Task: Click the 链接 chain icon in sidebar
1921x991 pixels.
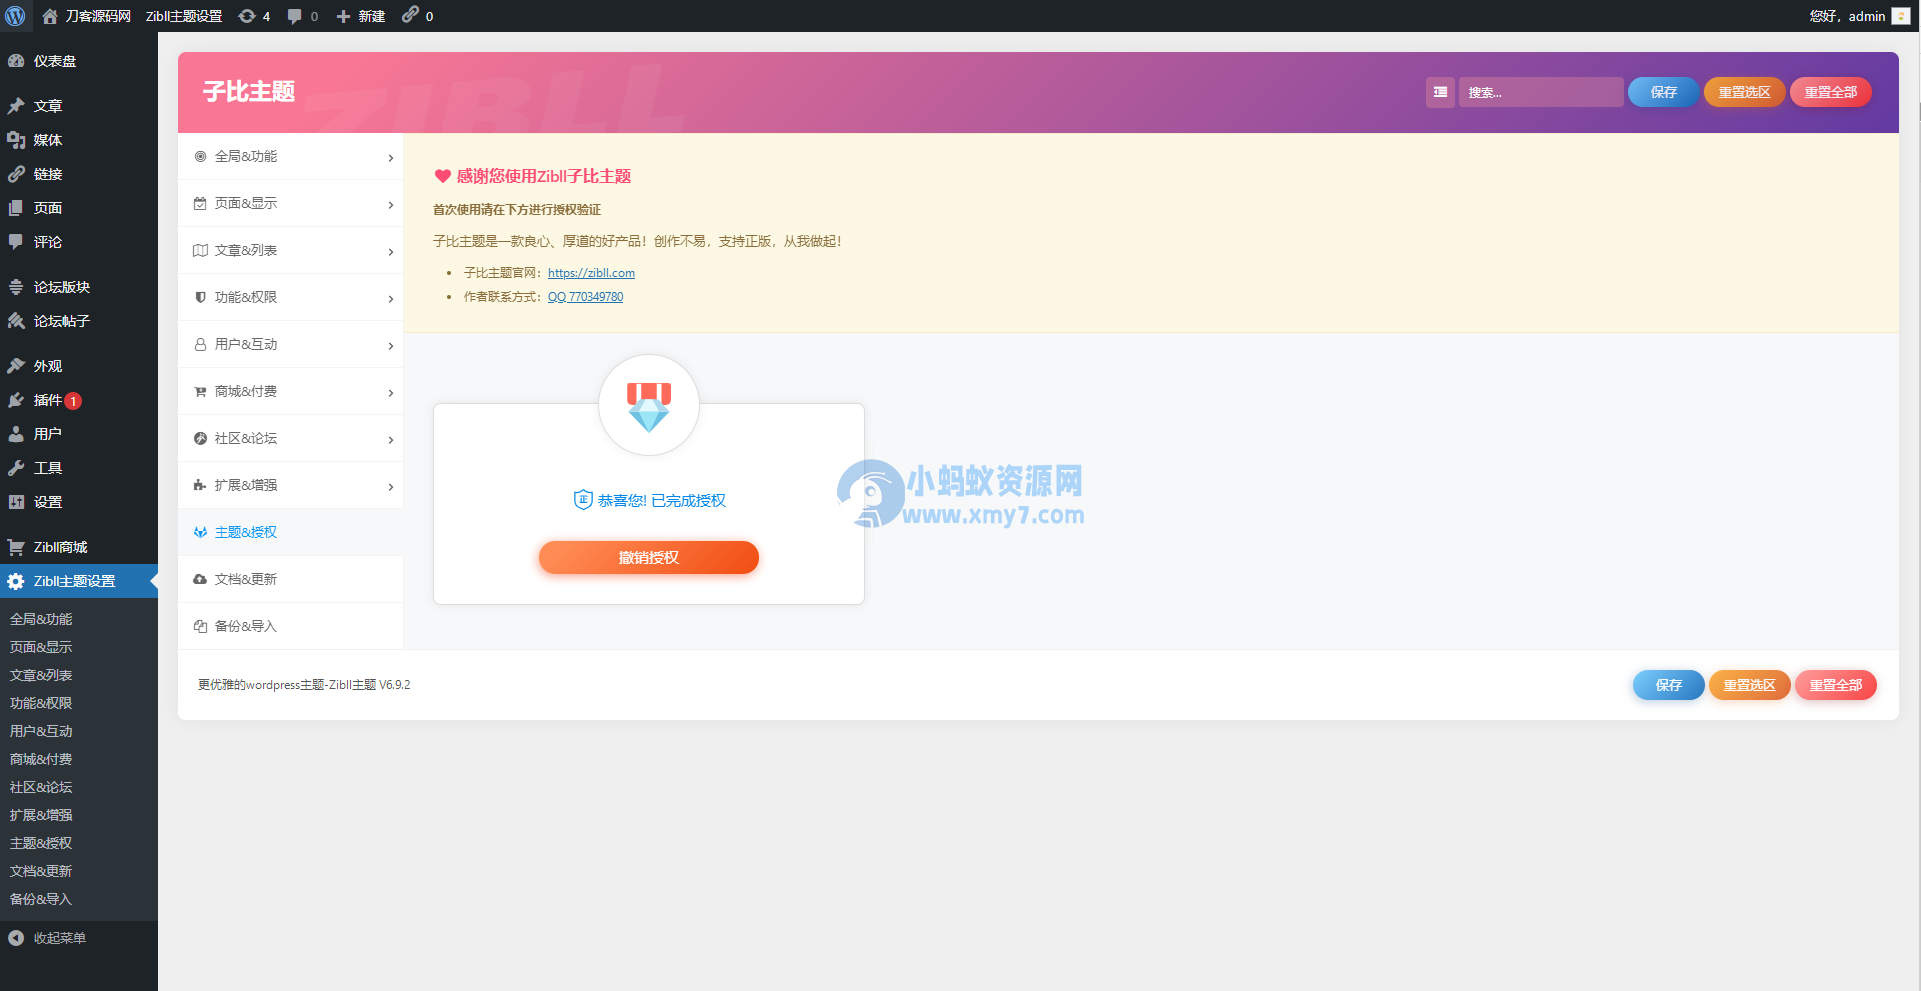Action: coord(16,174)
